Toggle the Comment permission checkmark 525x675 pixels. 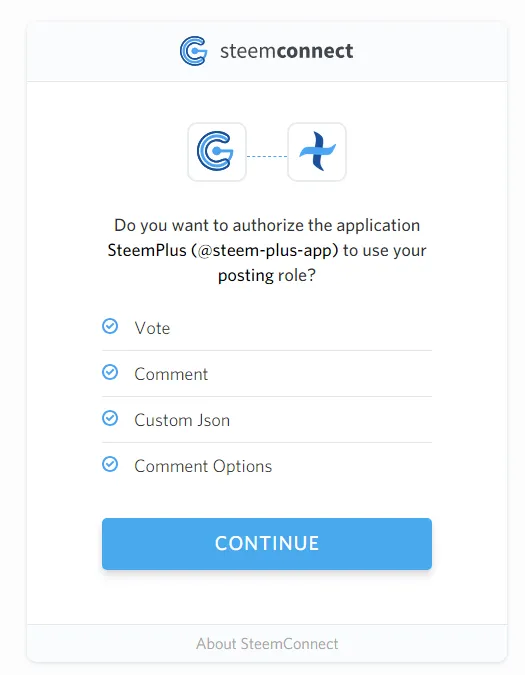tap(110, 372)
